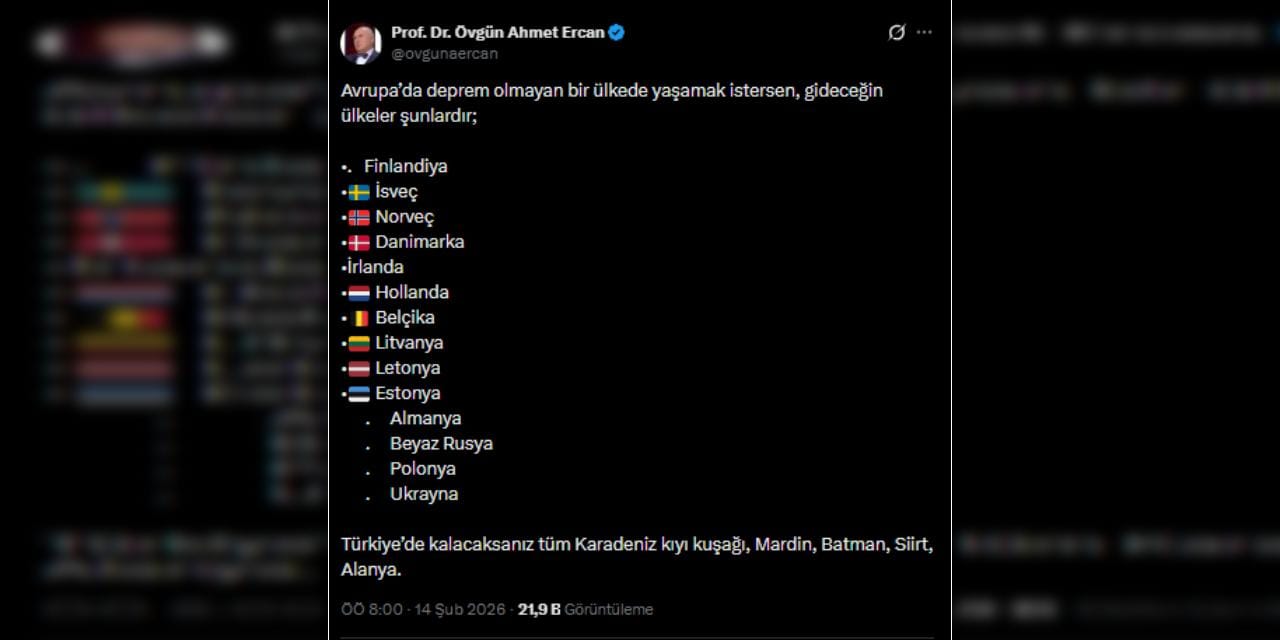Open the ÖÖ 8:00 · 14 Şub 2026 timestamp

coord(423,609)
